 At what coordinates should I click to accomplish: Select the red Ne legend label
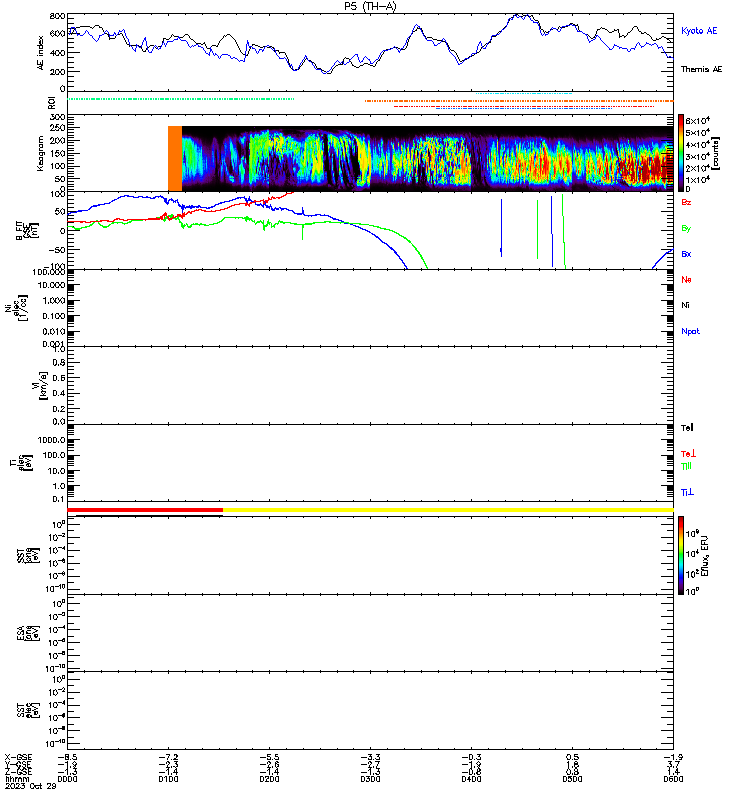coord(686,280)
